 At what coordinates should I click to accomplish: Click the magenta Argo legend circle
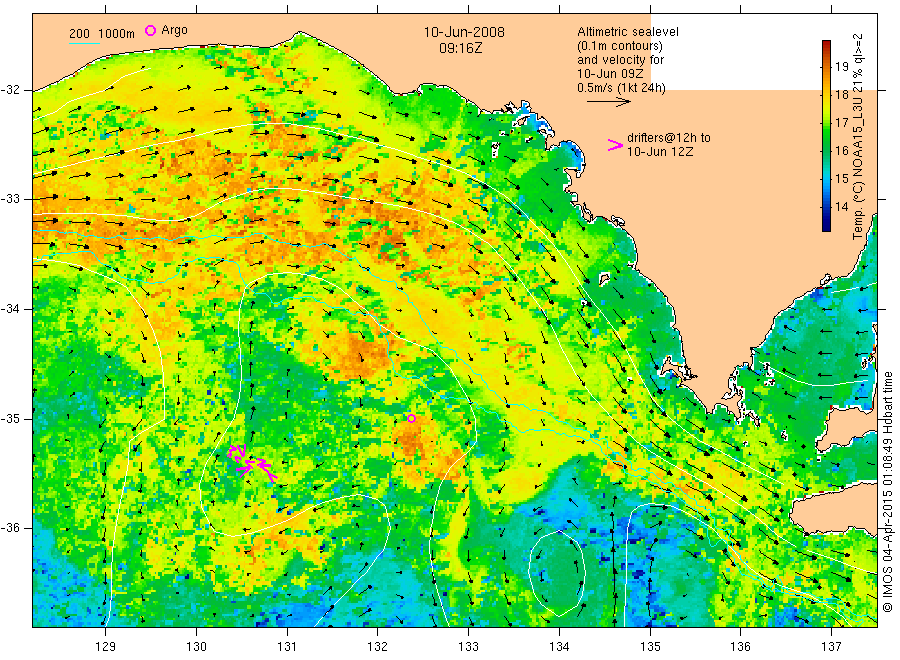150,30
